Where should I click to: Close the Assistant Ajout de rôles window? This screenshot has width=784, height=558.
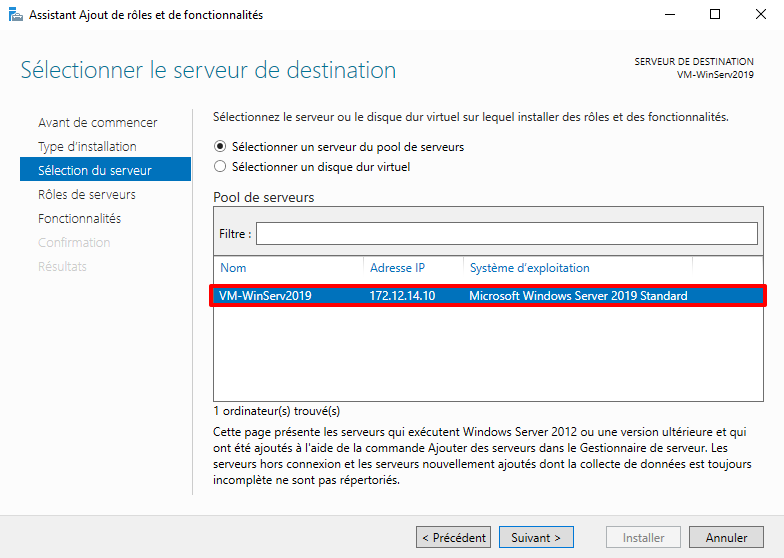[760, 15]
